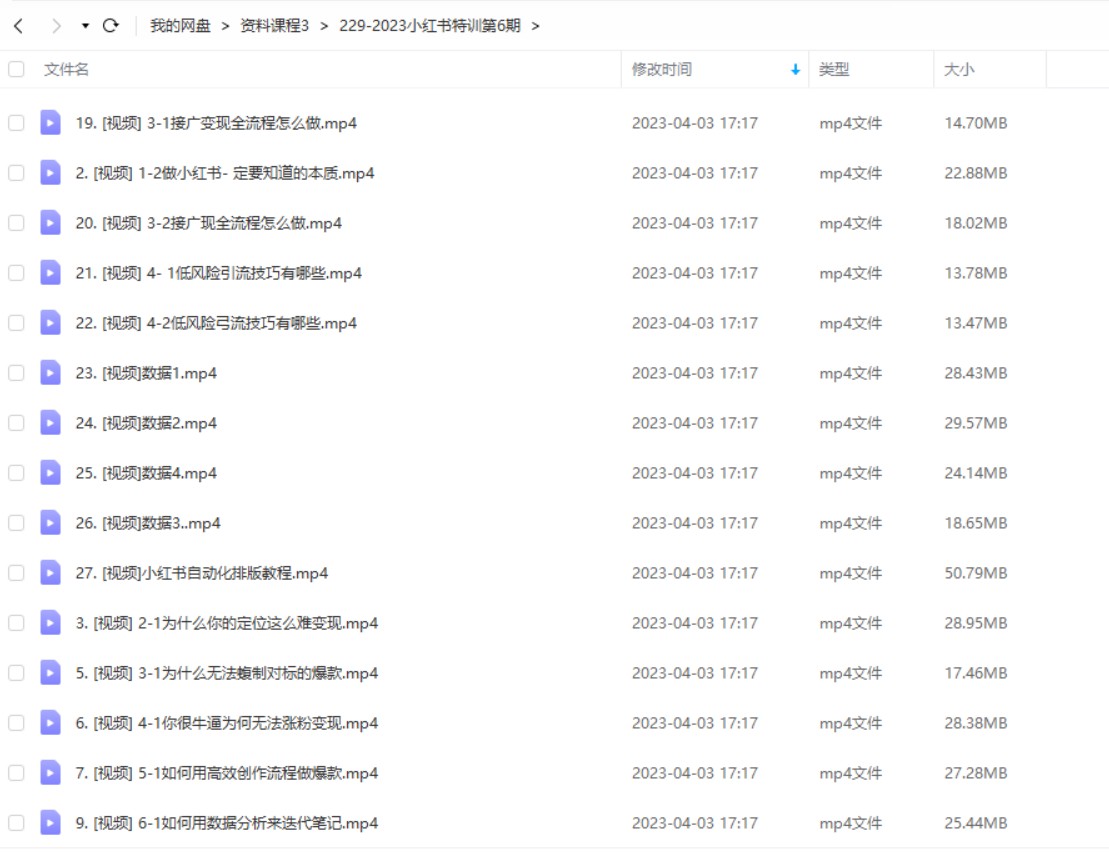The height and width of the screenshot is (856, 1109).
Task: Open 229-2023小红书特训第6期 breadcrumb
Action: tap(429, 26)
